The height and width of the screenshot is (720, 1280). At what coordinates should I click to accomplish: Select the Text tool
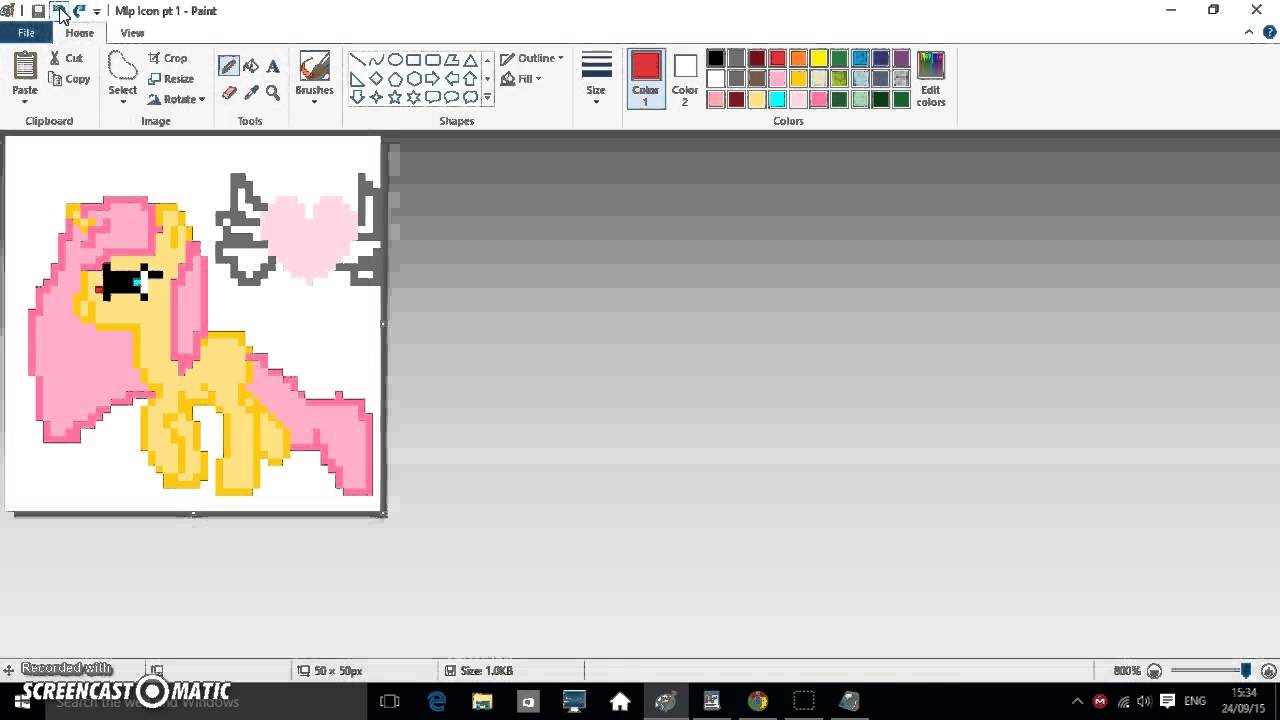pos(273,66)
